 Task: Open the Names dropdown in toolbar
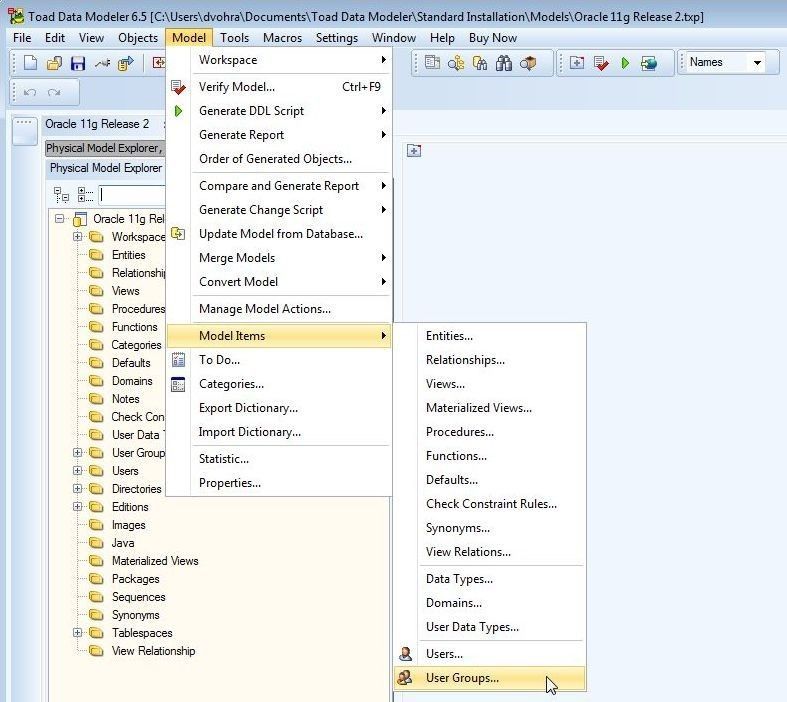pos(757,63)
